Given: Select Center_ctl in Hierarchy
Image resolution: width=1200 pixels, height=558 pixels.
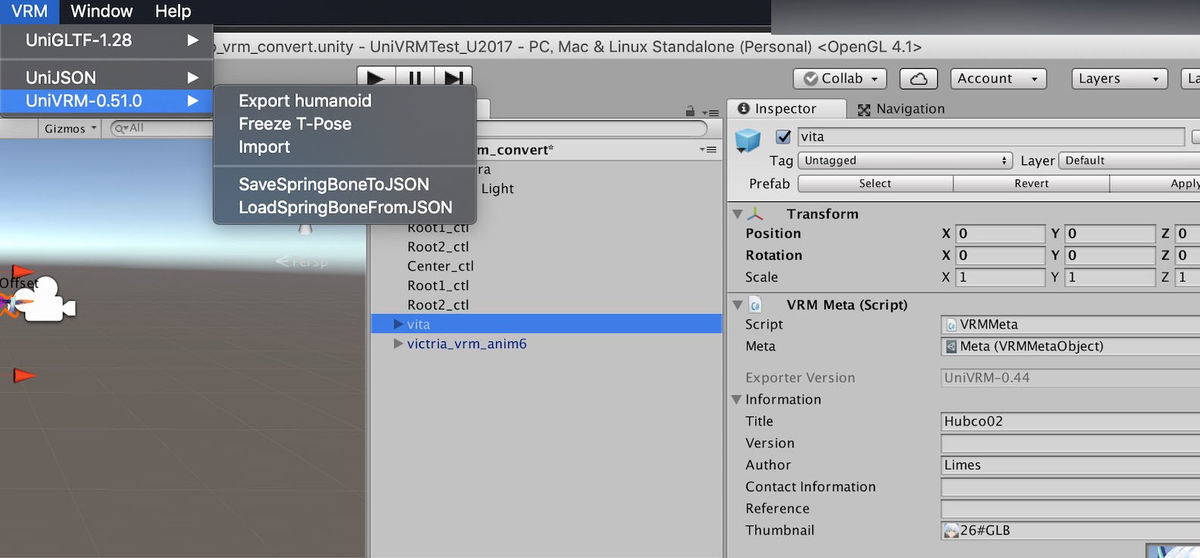Looking at the screenshot, I should [x=440, y=266].
